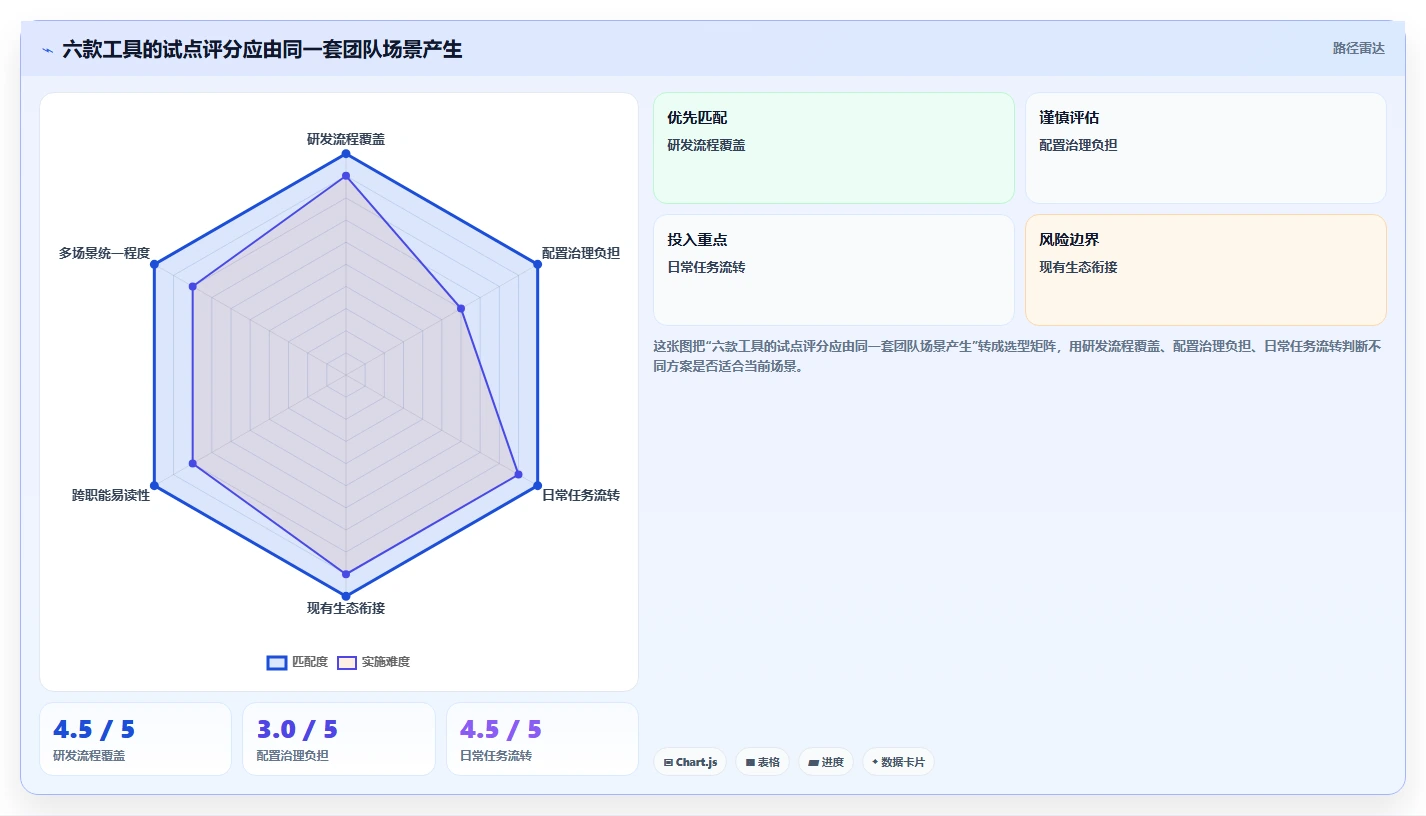Click 实施难度 data point on 多场景统一程度 axis
Viewport: 1426px width, 816px height.
point(193,287)
